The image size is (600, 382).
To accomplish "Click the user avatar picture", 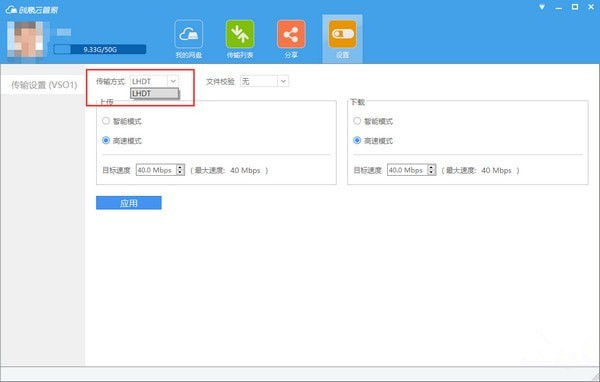I will click(26, 41).
